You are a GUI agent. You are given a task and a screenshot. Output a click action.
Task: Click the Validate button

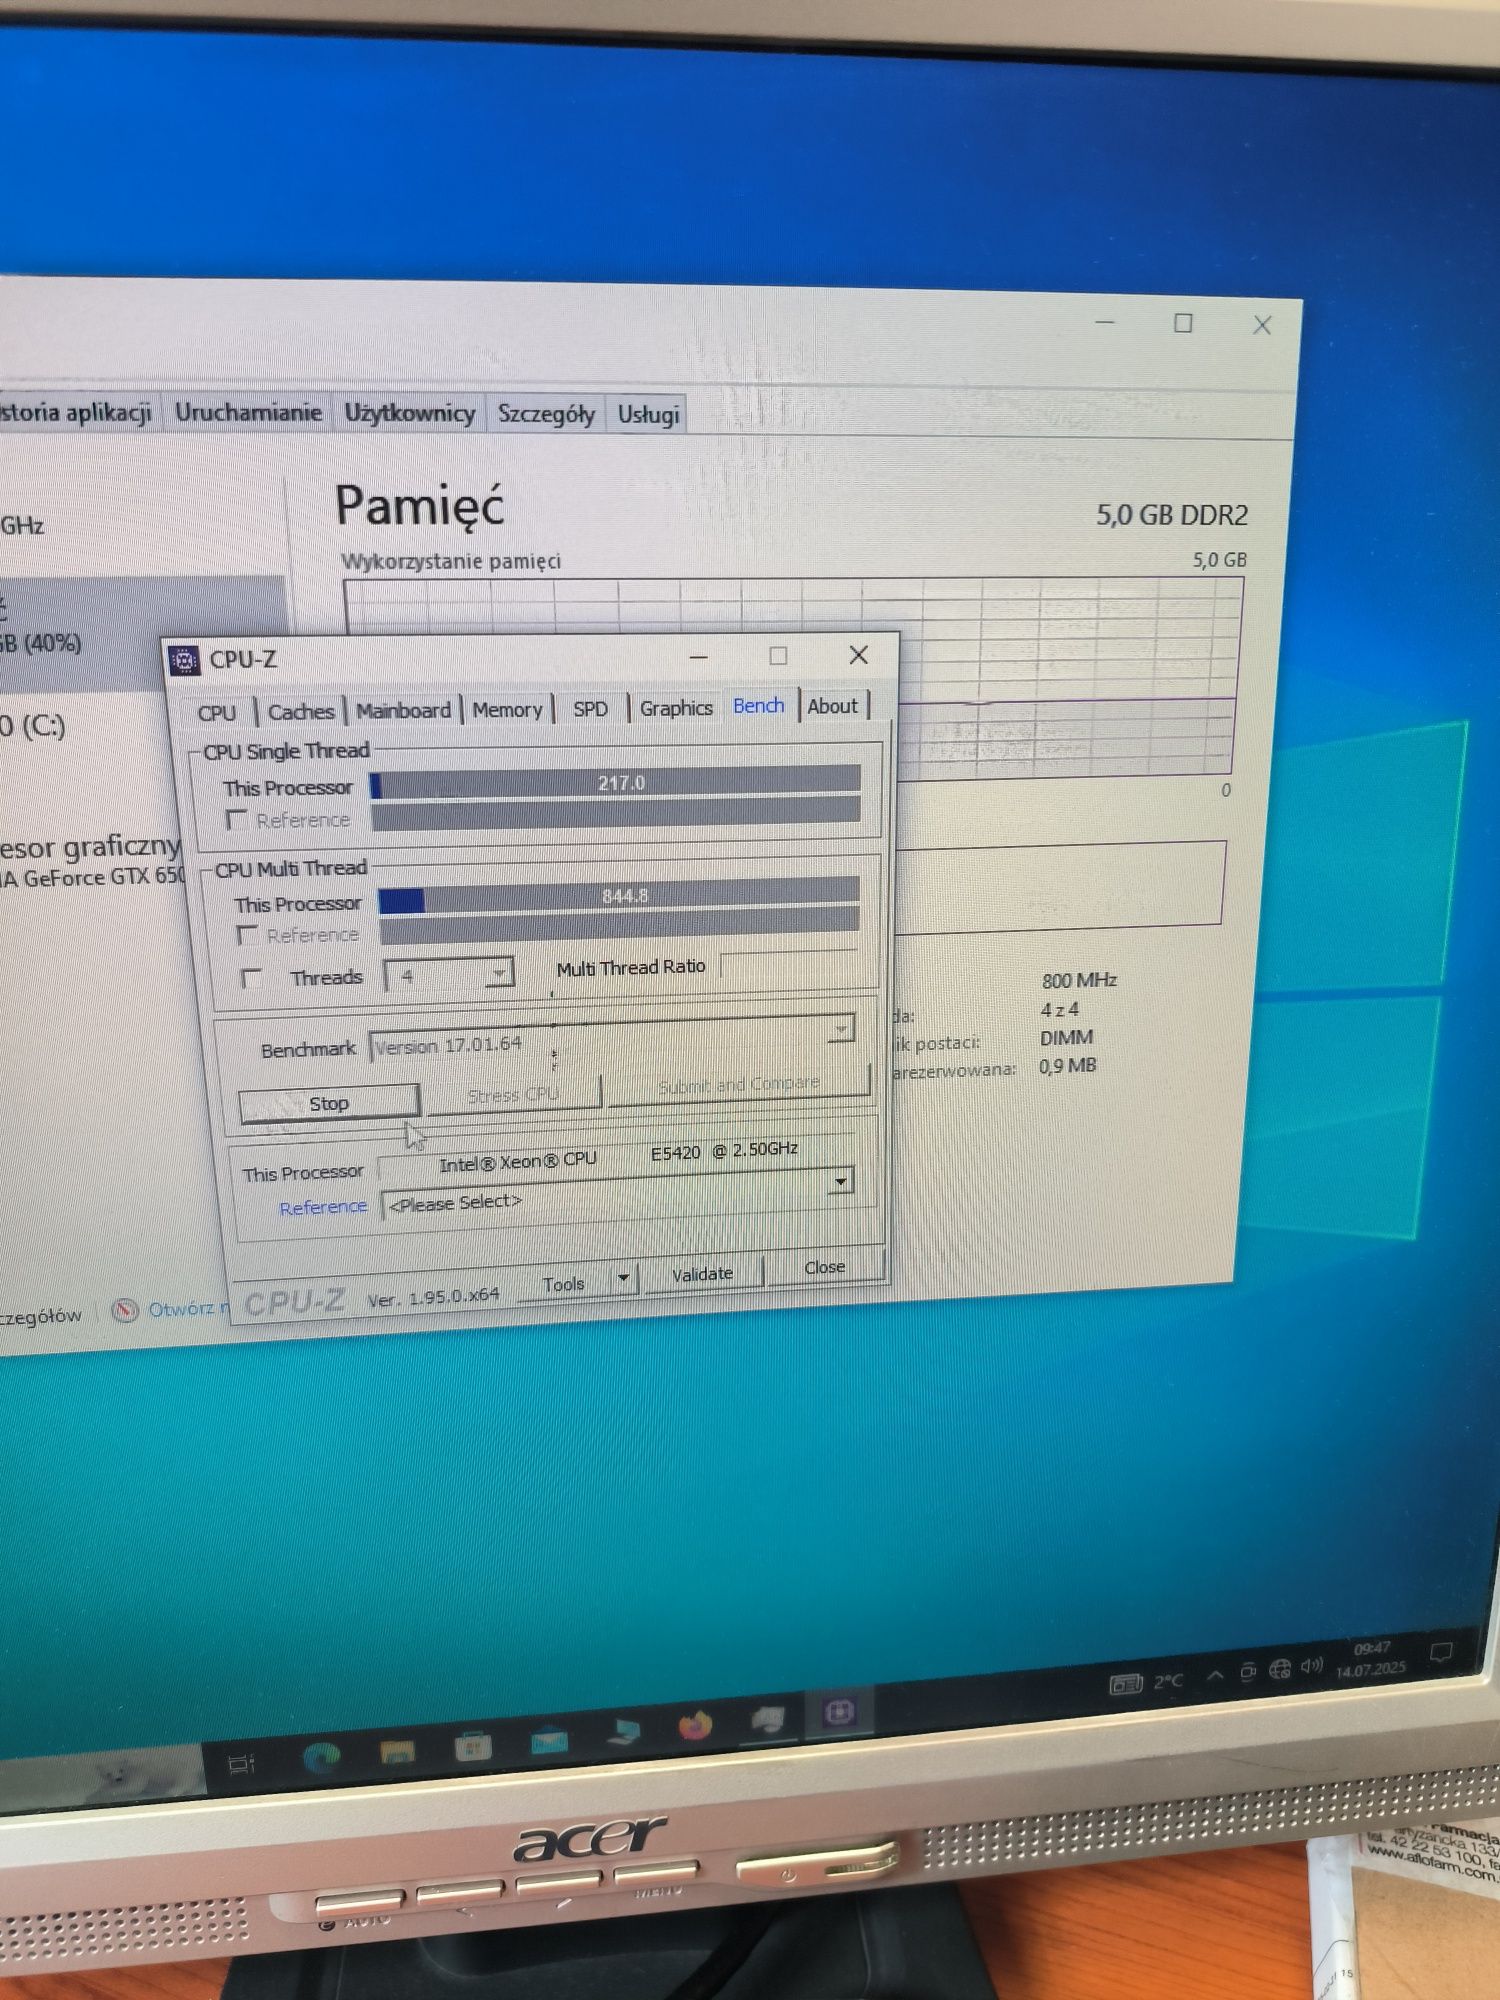coord(703,1273)
